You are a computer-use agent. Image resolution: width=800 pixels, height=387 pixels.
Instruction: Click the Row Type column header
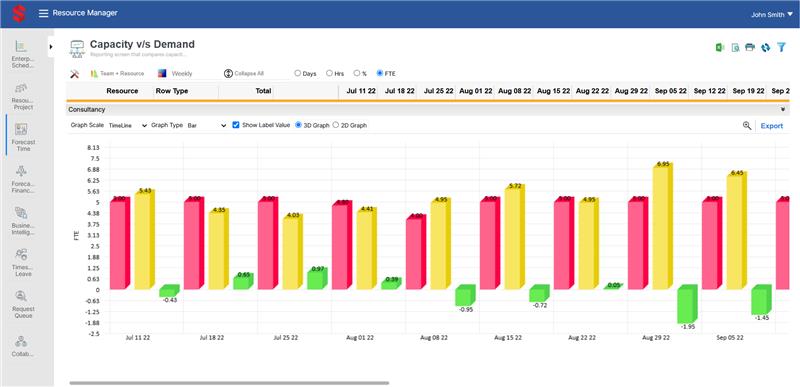click(171, 91)
